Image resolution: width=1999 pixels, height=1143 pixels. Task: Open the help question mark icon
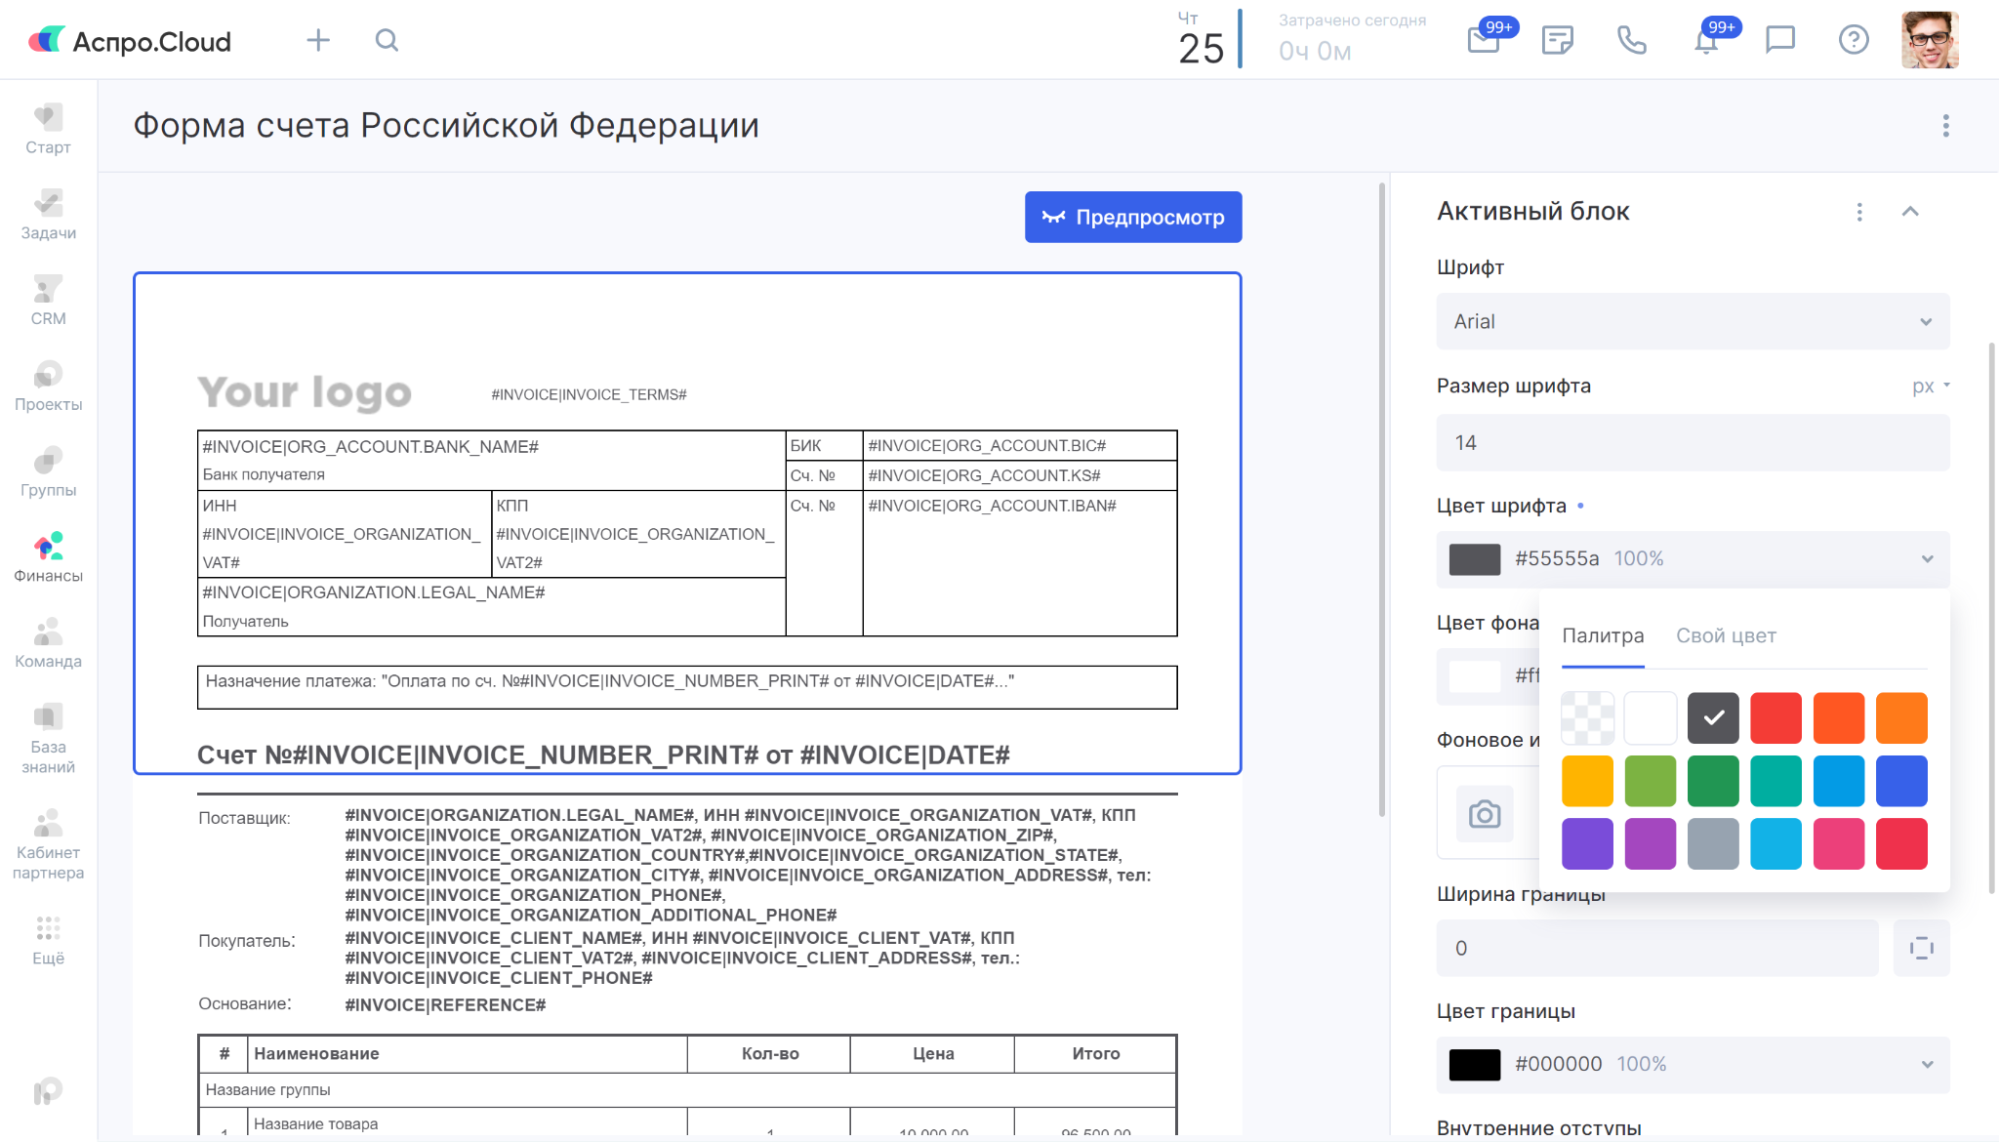tap(1854, 40)
